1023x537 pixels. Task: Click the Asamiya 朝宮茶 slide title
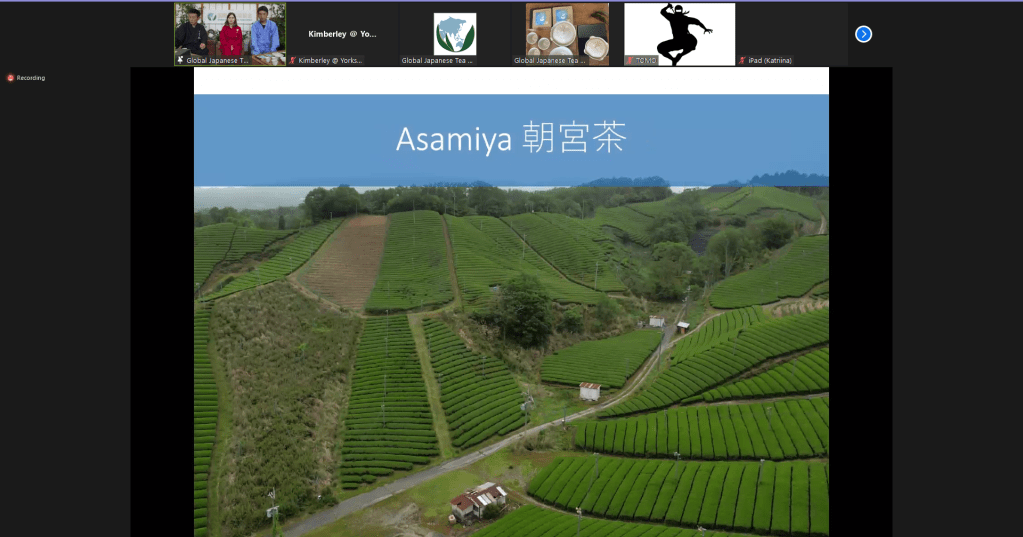pos(510,139)
